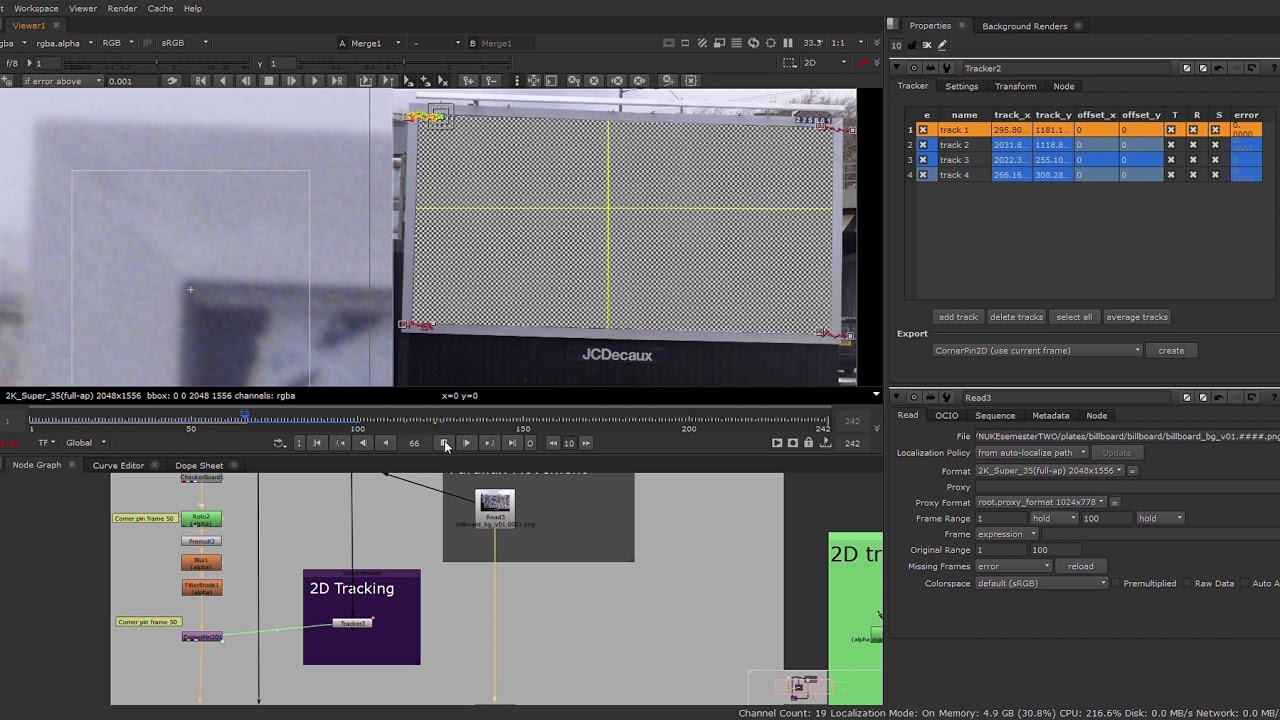Toggle the S checkbox for track 3
This screenshot has height=720, width=1280.
point(1215,160)
